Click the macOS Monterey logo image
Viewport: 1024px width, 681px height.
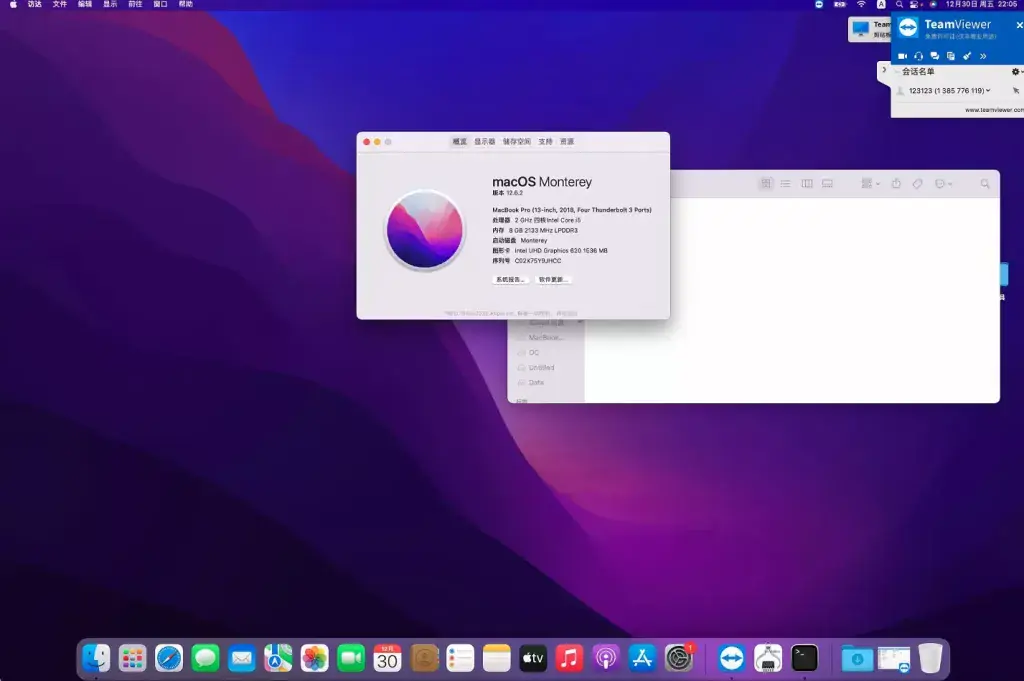[x=424, y=229]
